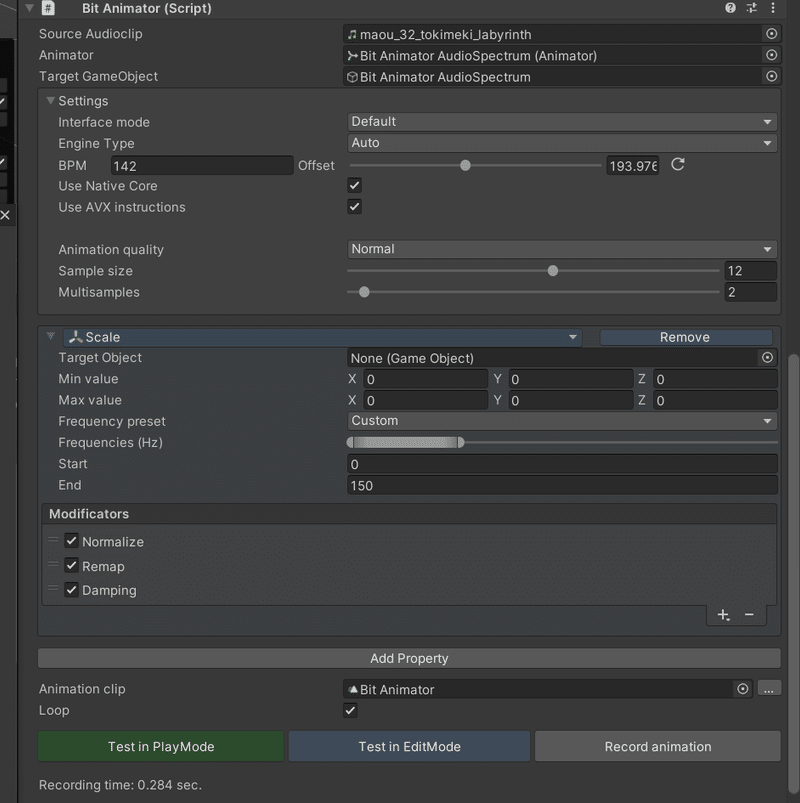Uncheck the Normalize modificator

71,541
